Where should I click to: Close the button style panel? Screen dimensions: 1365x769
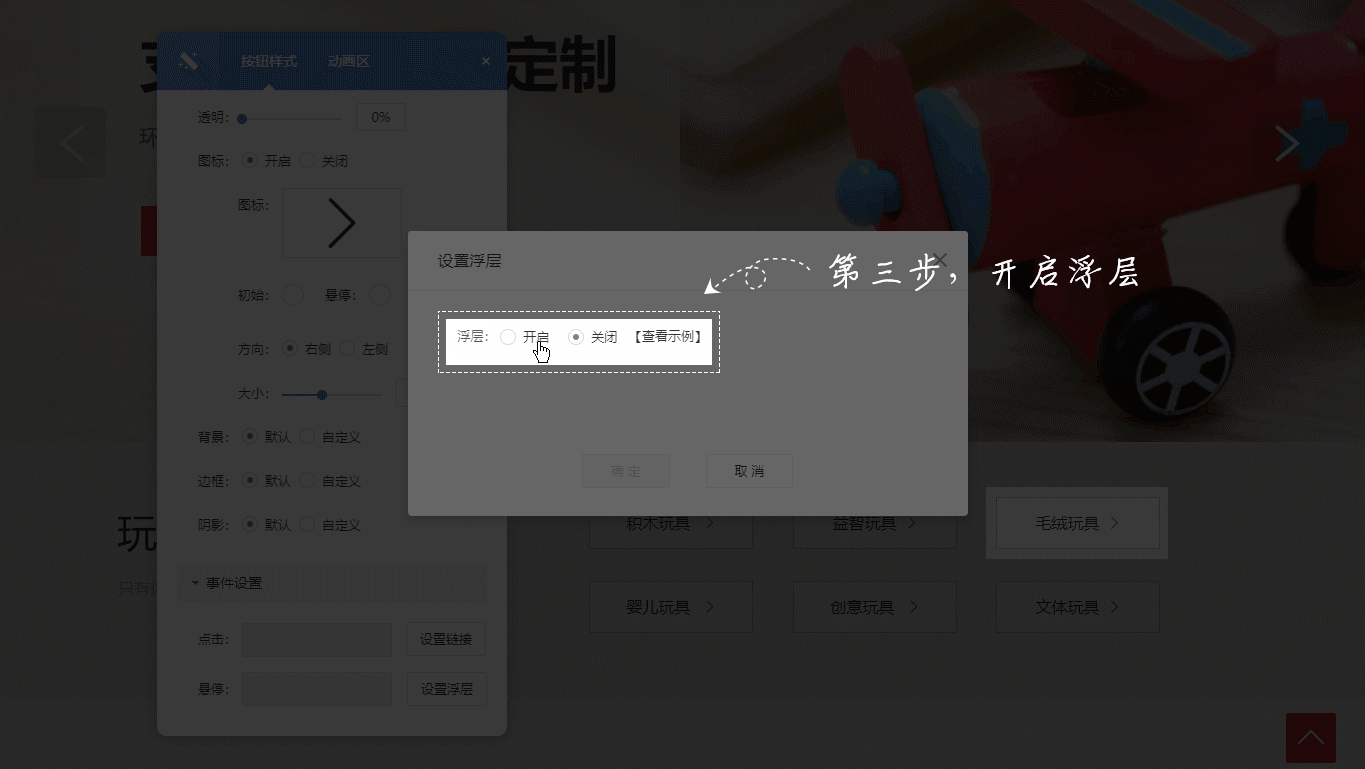coord(486,61)
